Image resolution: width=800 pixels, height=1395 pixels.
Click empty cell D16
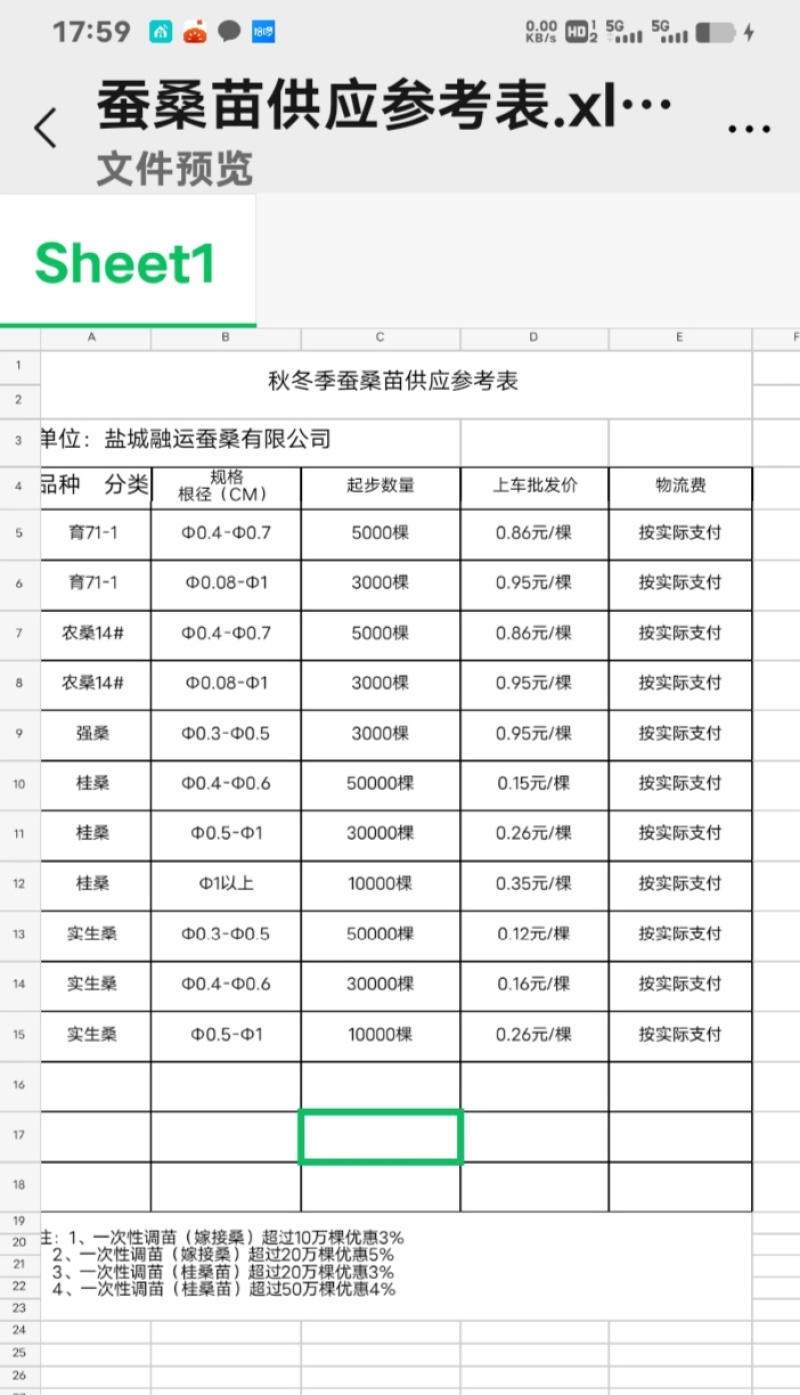pos(534,1086)
